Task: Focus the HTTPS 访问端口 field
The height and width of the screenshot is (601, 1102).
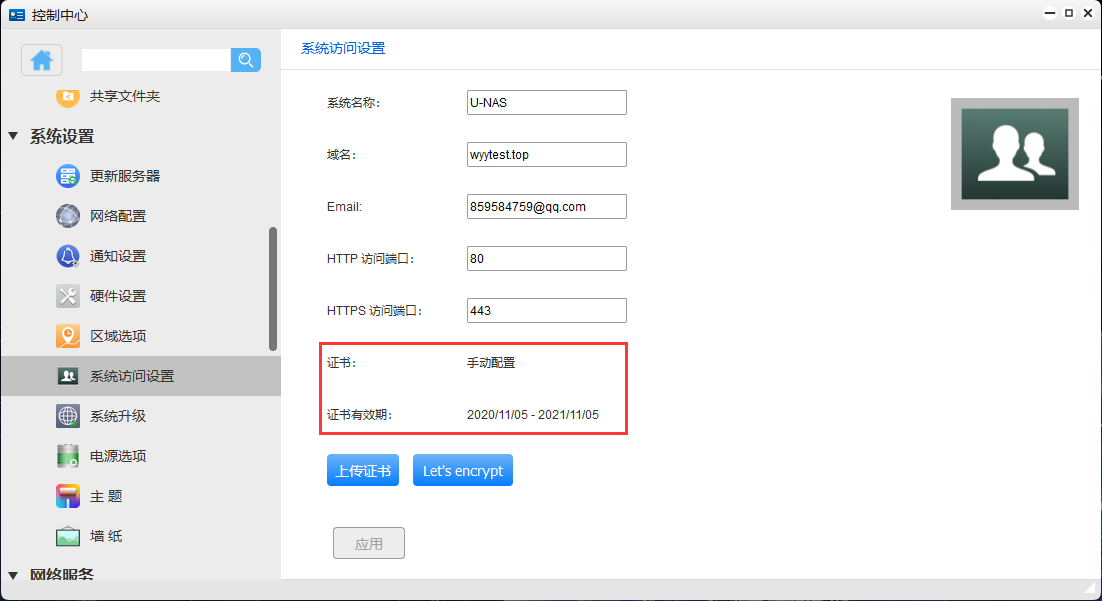Action: pos(546,310)
